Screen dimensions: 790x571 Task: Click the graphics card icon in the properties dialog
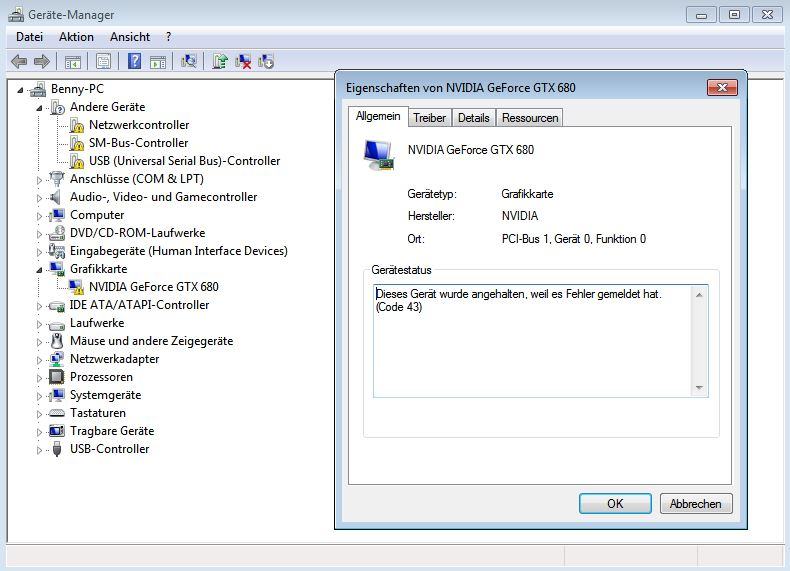[x=378, y=155]
